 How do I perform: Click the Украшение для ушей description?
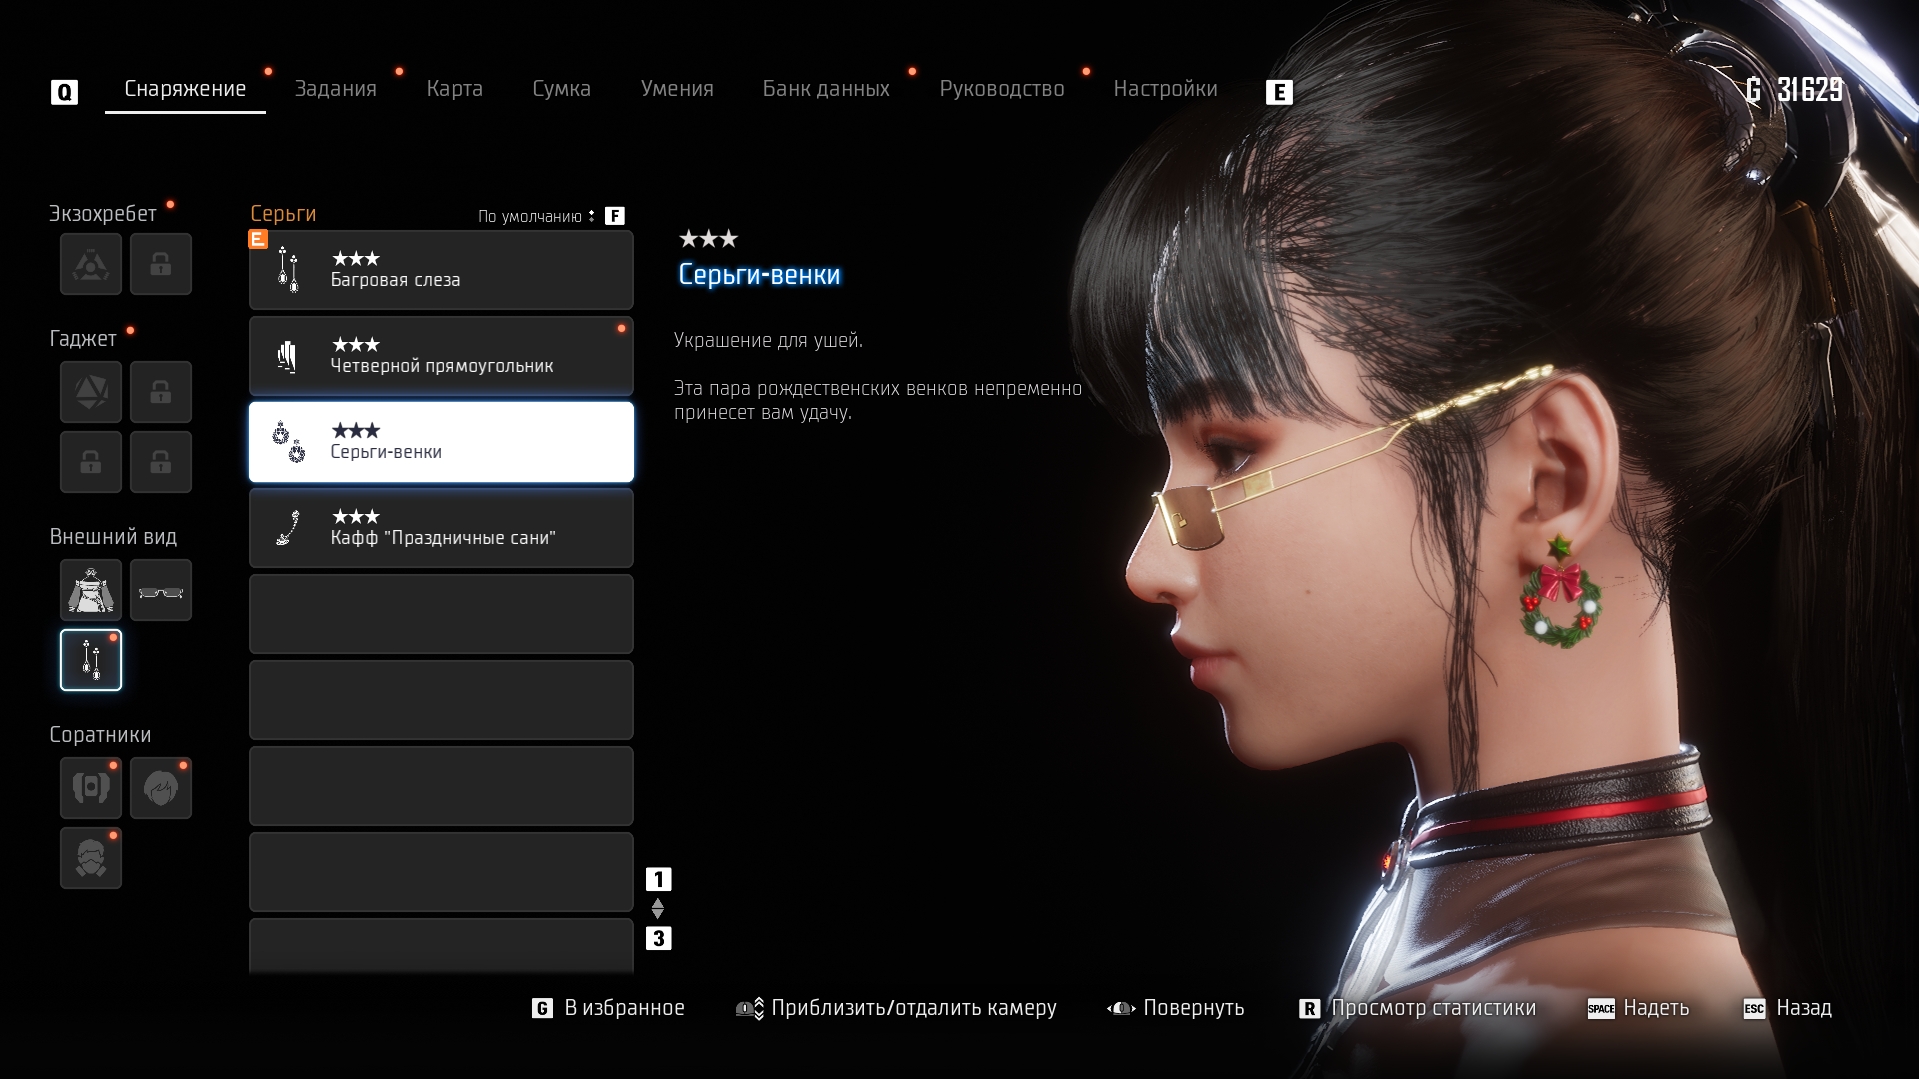(x=768, y=340)
